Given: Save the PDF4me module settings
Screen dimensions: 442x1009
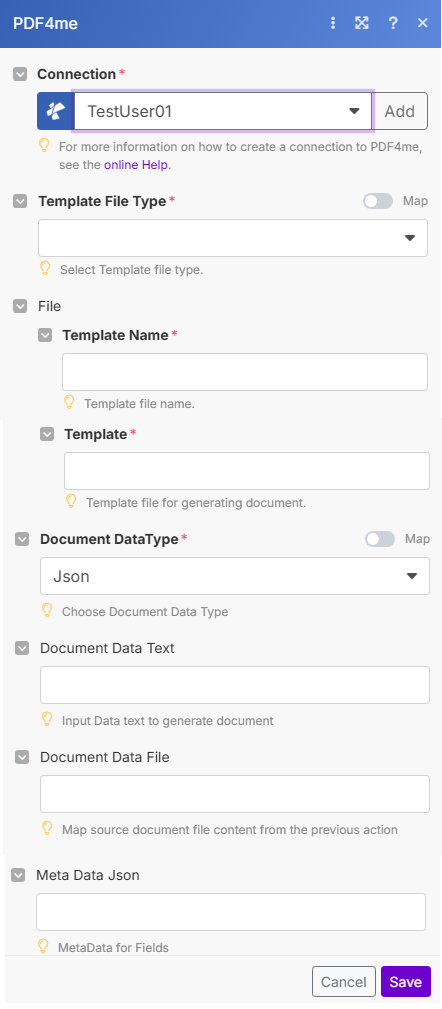Looking at the screenshot, I should click(405, 982).
